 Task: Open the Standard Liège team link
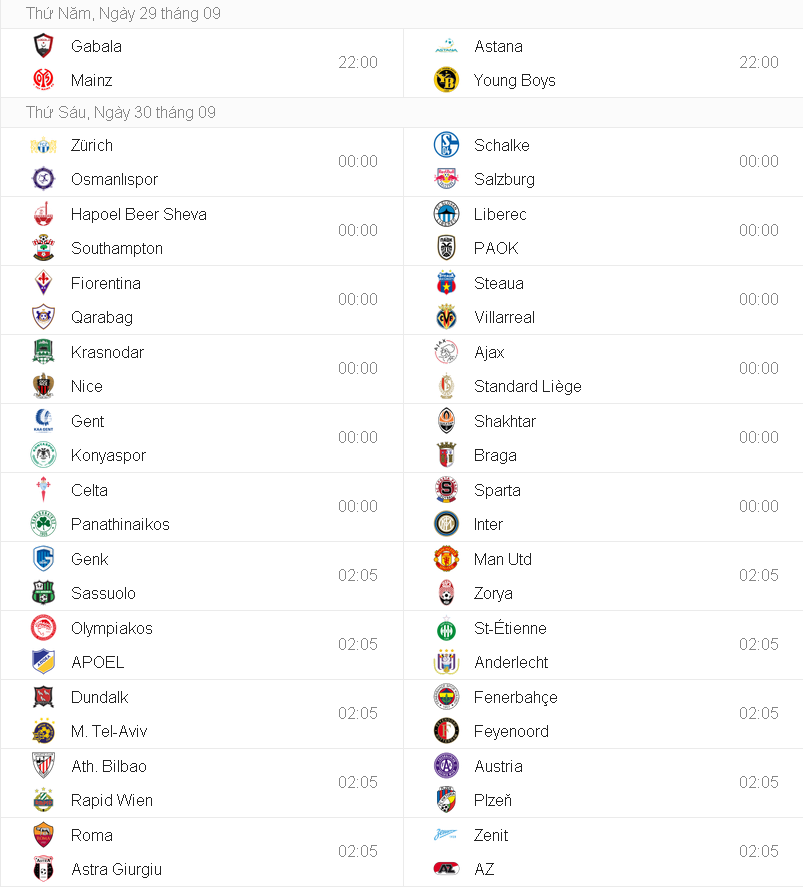pyautogui.click(x=527, y=386)
